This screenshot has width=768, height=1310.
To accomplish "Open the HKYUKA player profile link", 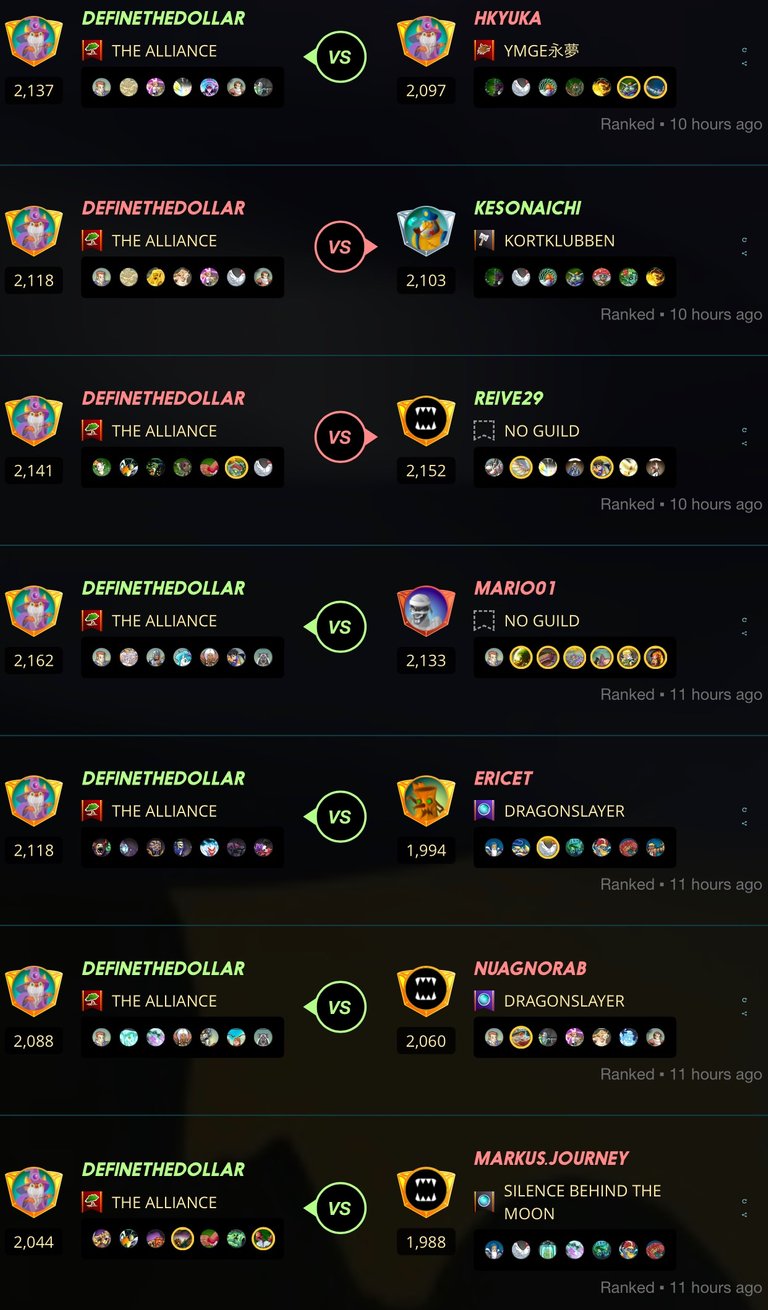I will point(508,18).
